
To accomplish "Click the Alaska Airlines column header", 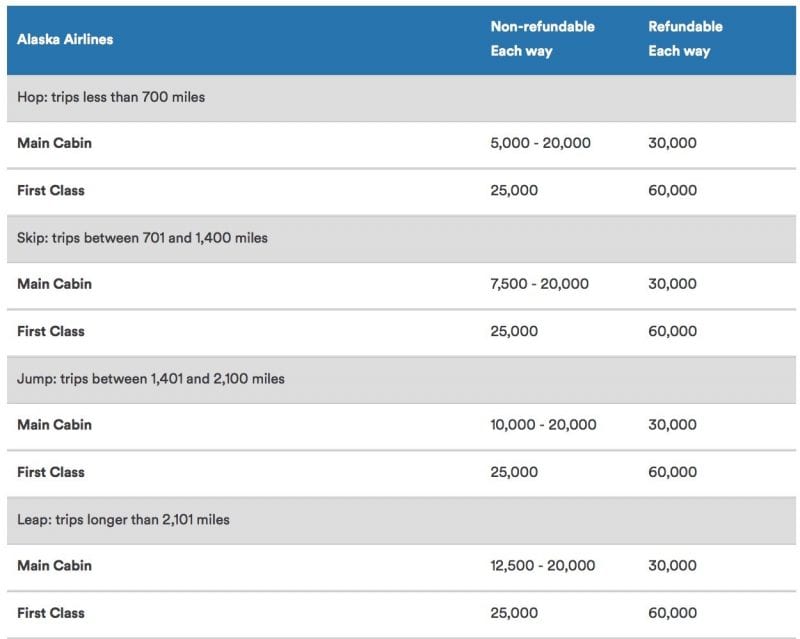I will tap(65, 40).
